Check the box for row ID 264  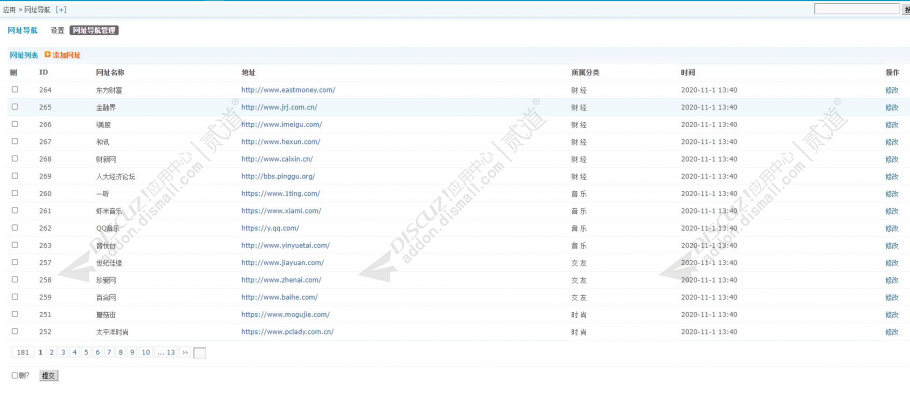pyautogui.click(x=15, y=89)
